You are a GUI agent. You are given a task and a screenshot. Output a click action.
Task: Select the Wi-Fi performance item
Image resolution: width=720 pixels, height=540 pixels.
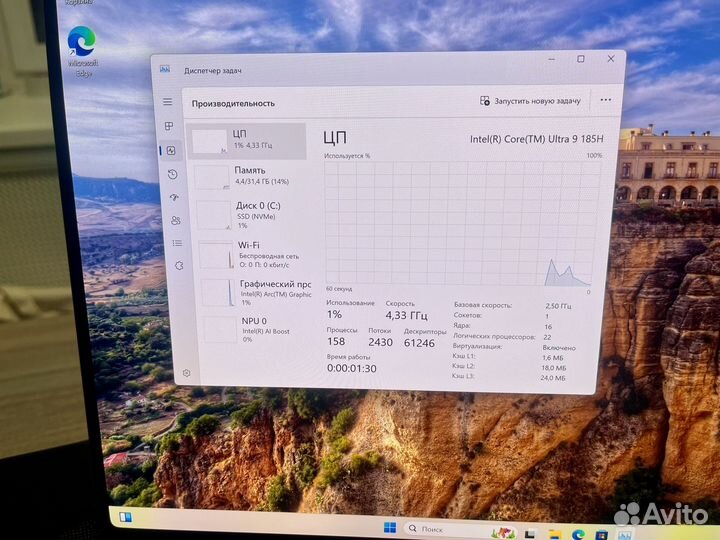[254, 254]
